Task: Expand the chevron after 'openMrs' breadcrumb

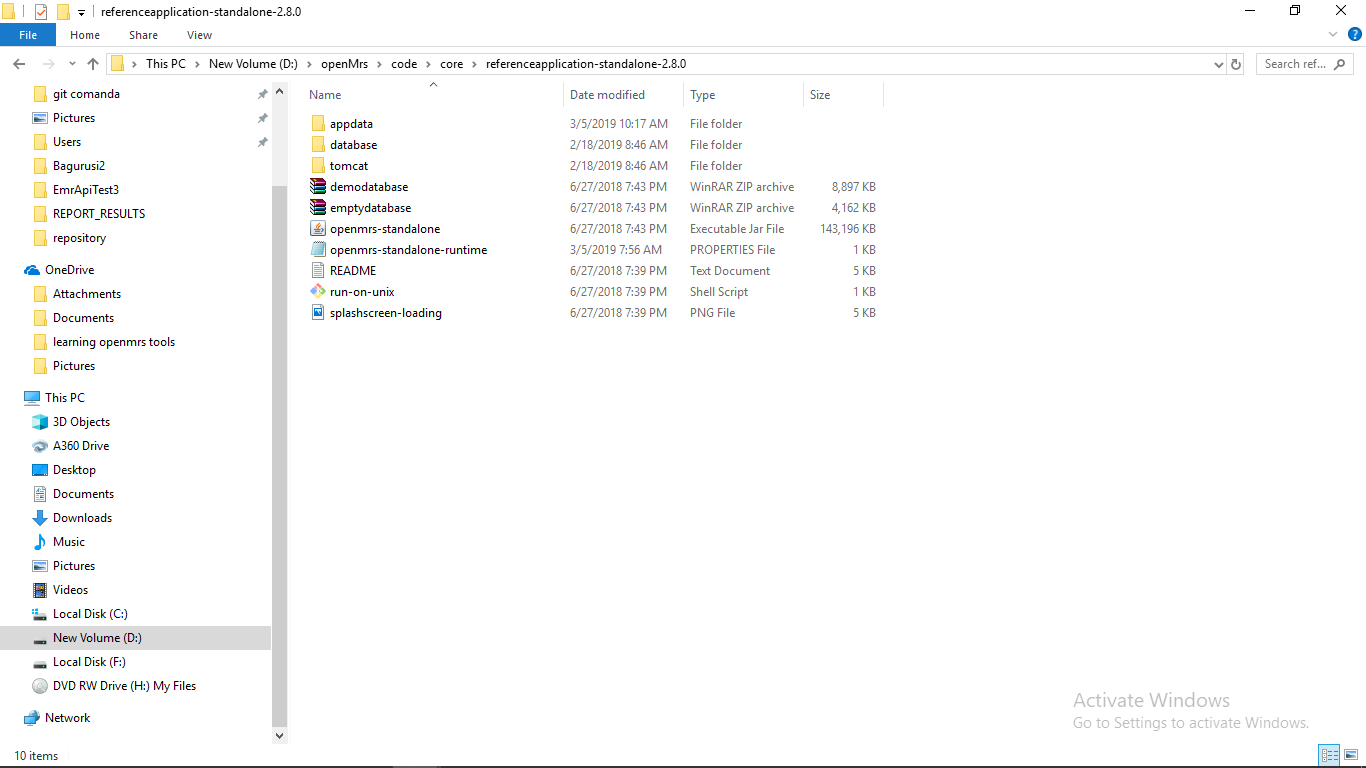Action: pyautogui.click(x=380, y=64)
